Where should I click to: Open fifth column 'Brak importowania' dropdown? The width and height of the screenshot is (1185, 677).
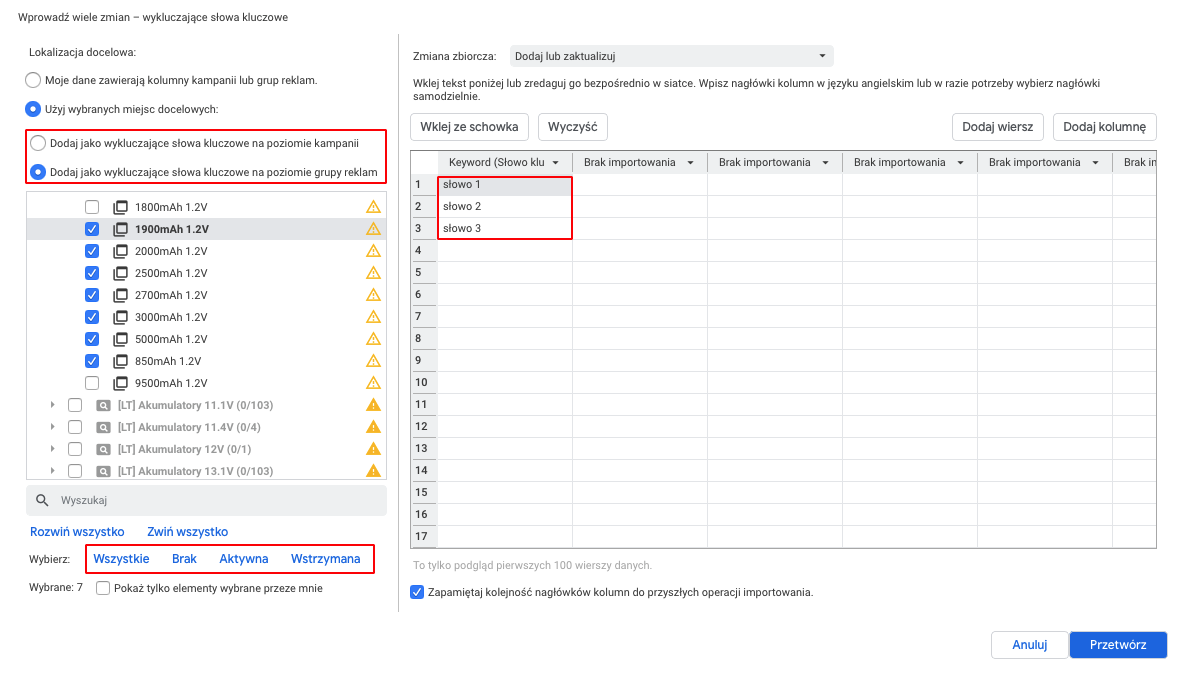coord(1095,162)
